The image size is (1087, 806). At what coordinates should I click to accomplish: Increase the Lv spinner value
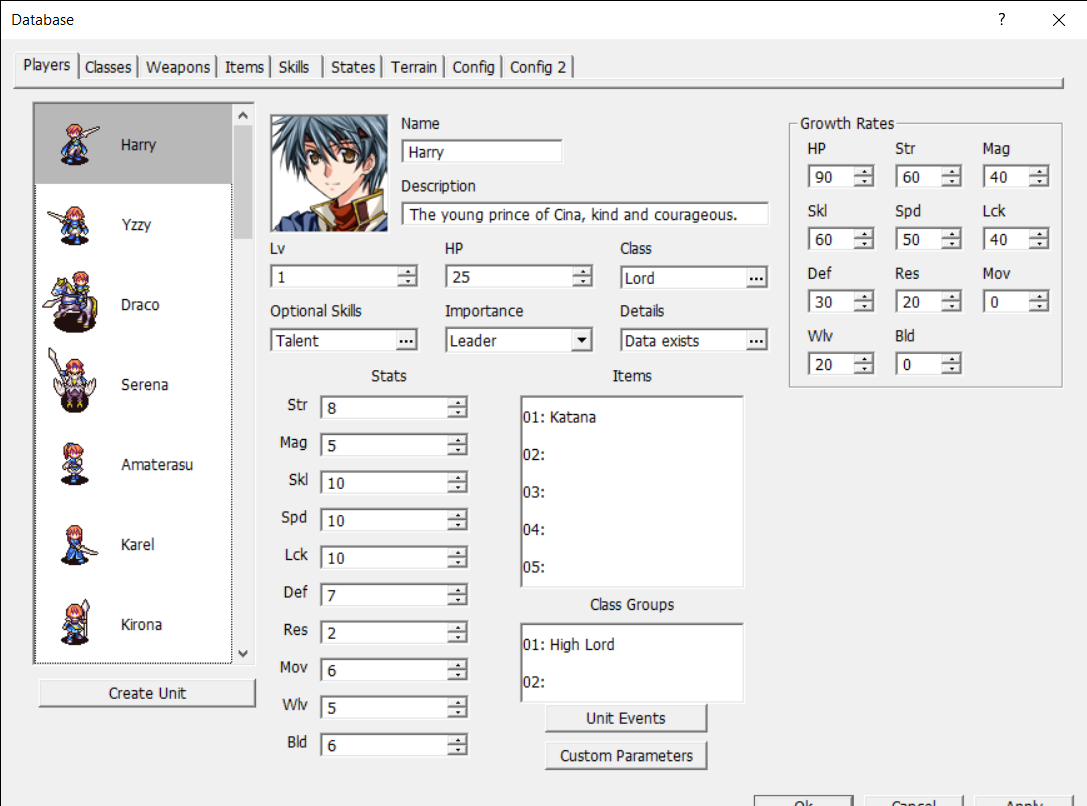407,273
